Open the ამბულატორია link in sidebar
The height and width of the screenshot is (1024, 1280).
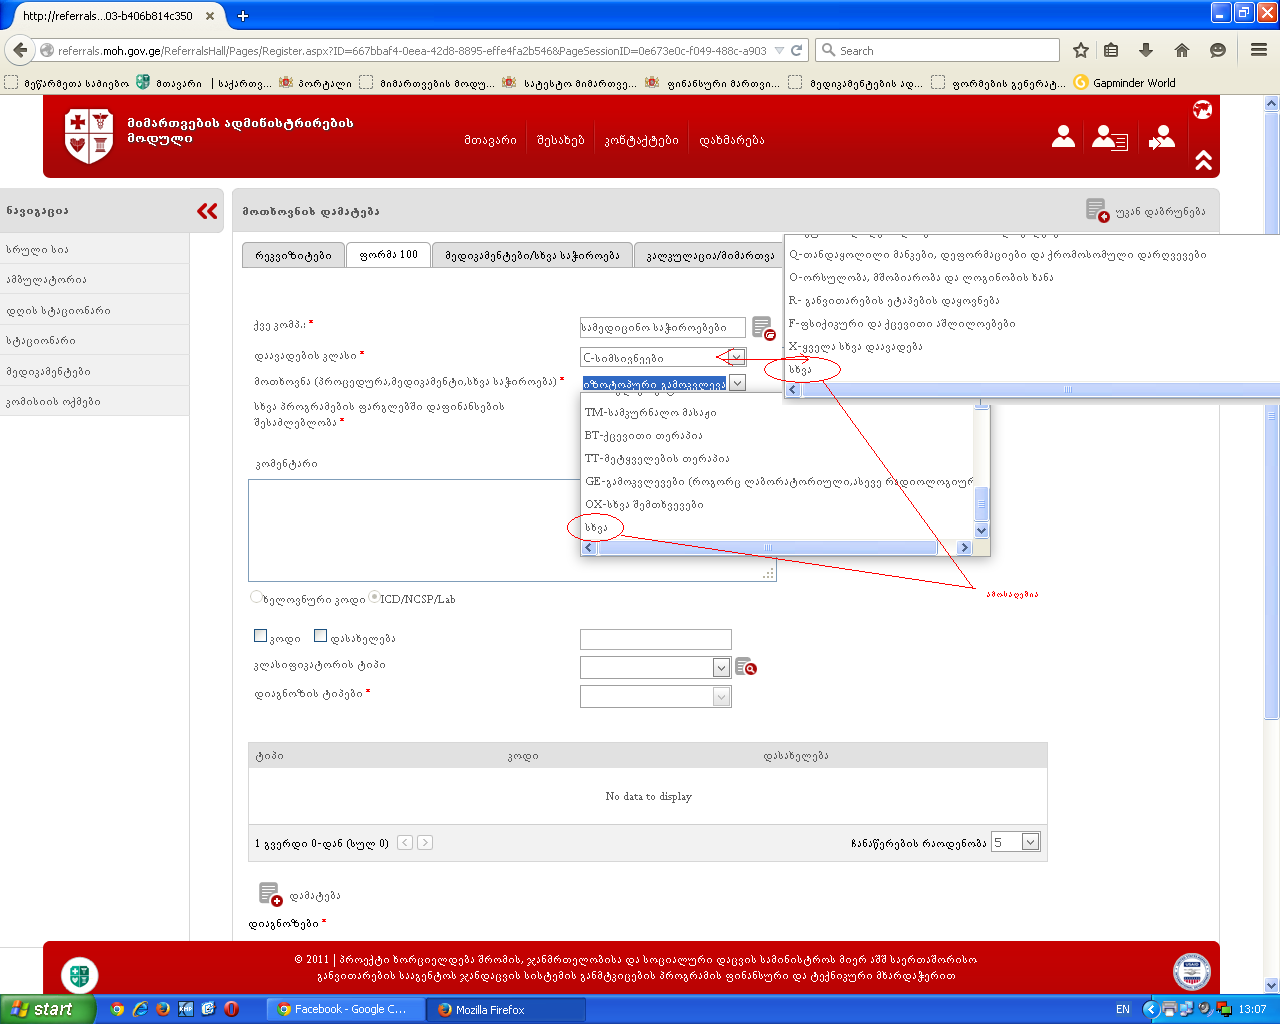click(46, 279)
